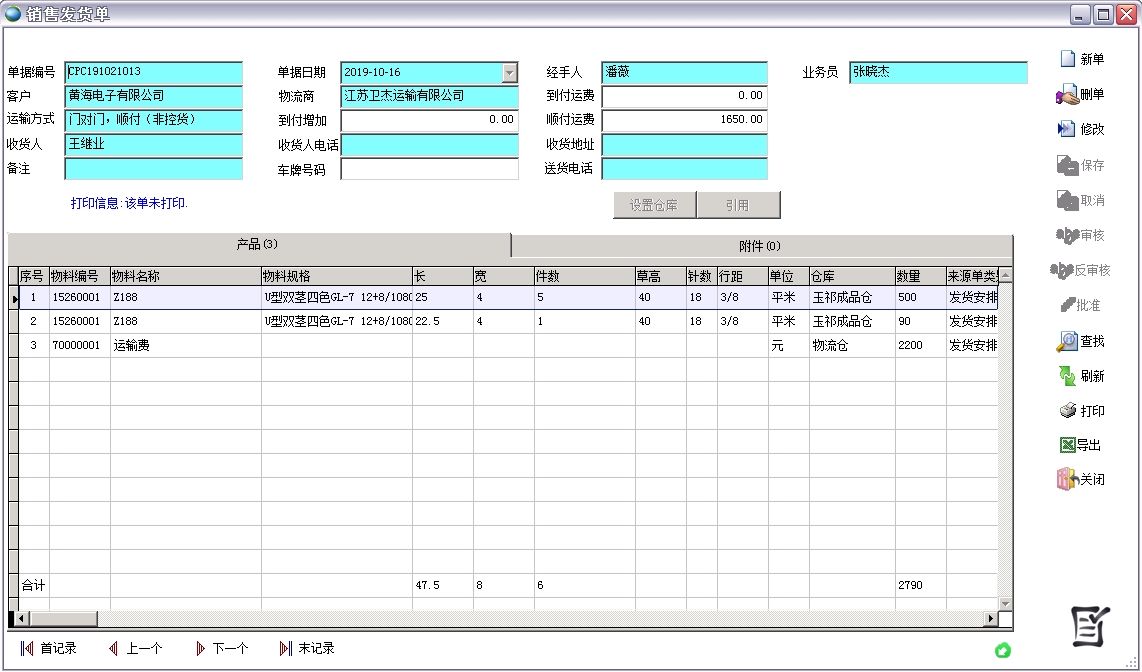This screenshot has height=672, width=1142.
Task: Click the 保存 save icon
Action: point(1084,163)
